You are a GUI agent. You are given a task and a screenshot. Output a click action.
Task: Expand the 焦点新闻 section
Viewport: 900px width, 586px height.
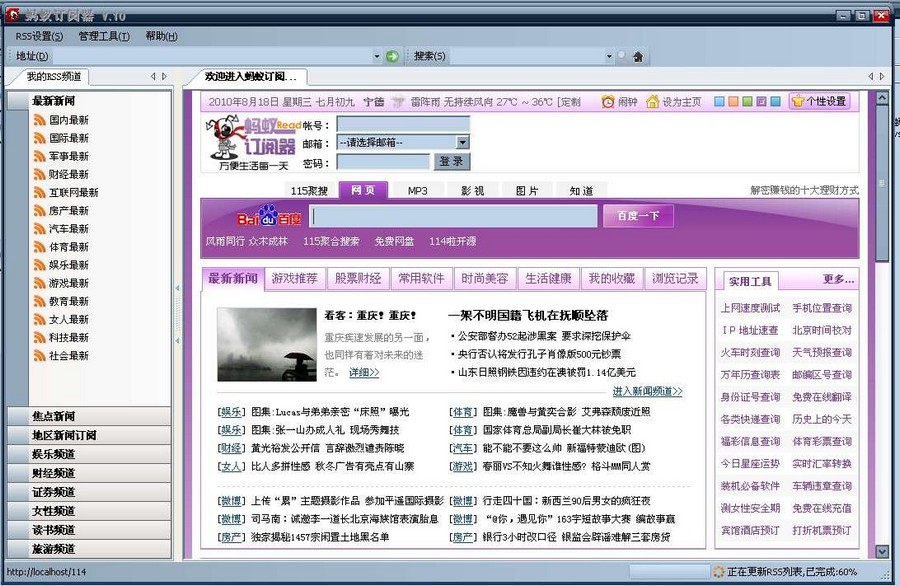pos(90,416)
